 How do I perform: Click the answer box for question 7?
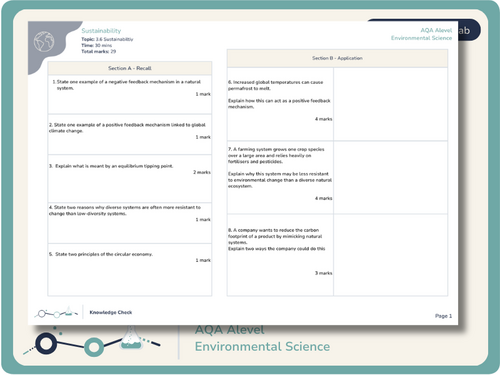coord(391,178)
